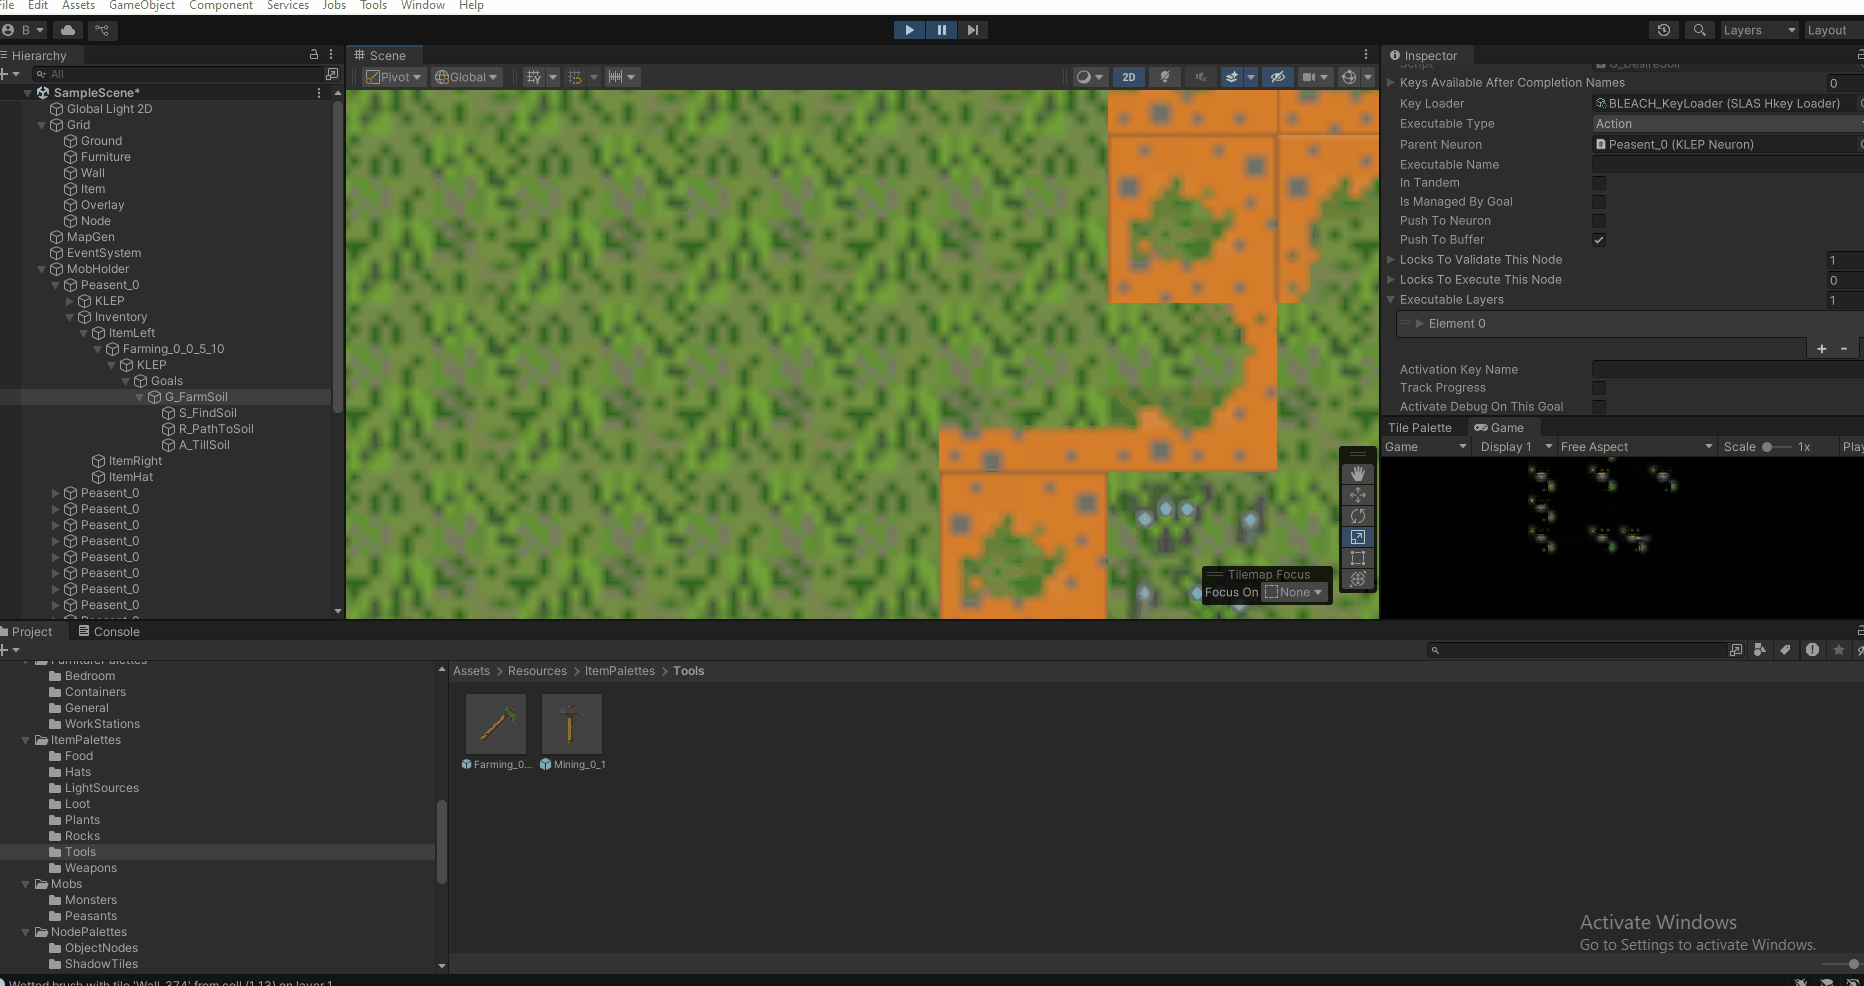The height and width of the screenshot is (986, 1864).
Task: Open the Component menu
Action: point(221,6)
